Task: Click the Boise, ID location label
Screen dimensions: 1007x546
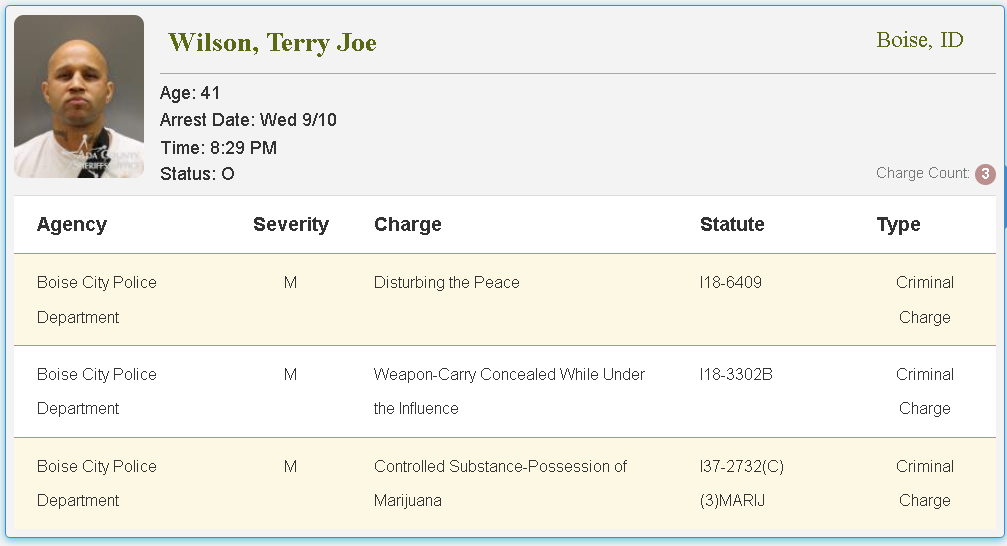Action: [x=920, y=40]
